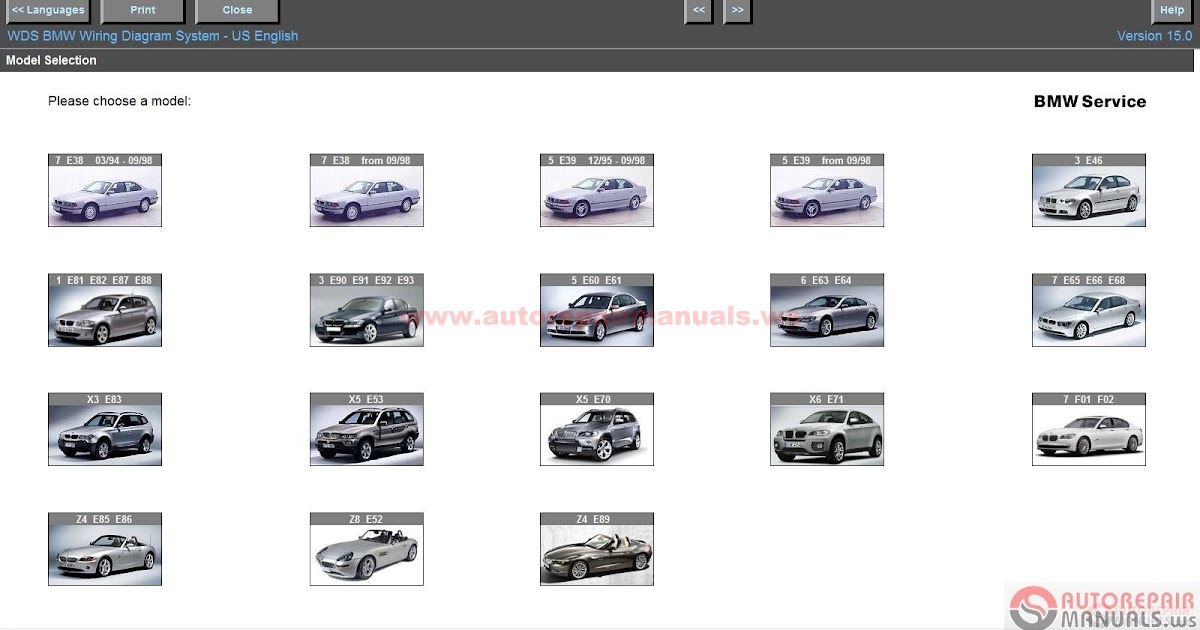This screenshot has width=1200, height=630.
Task: Click the << Languages button
Action: pyautogui.click(x=47, y=11)
